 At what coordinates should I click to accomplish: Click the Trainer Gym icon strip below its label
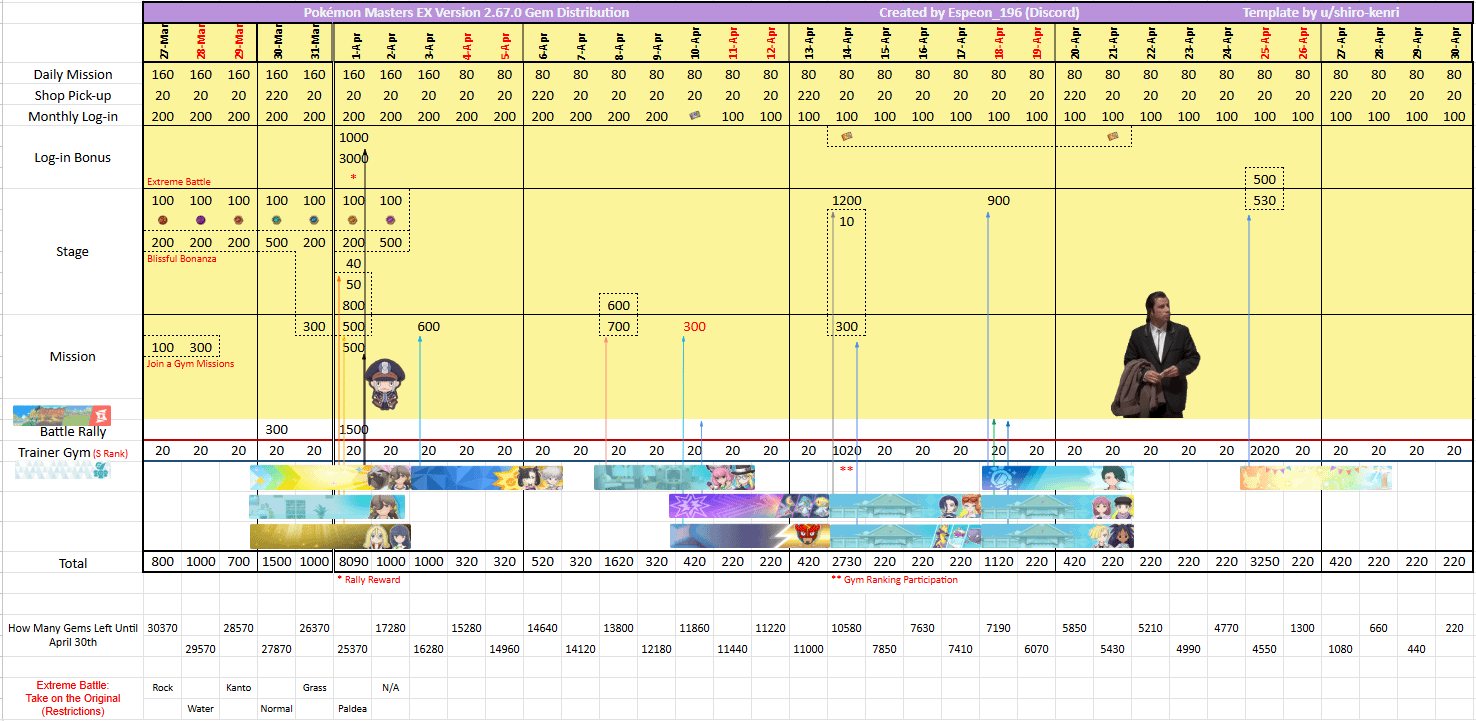pos(62,469)
